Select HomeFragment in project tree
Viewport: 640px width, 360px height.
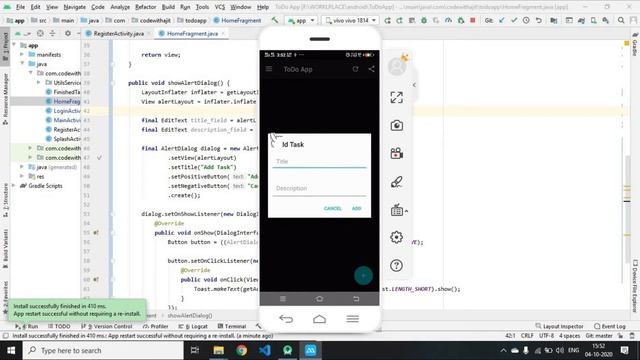click(x=63, y=101)
